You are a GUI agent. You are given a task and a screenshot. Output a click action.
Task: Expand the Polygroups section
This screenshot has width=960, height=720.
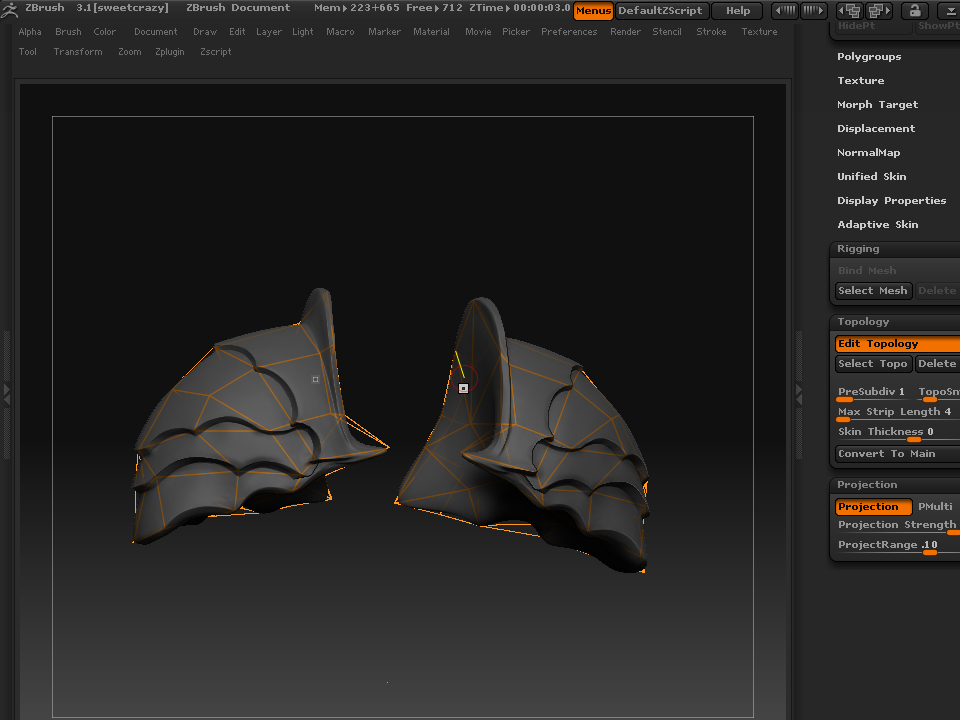click(869, 56)
